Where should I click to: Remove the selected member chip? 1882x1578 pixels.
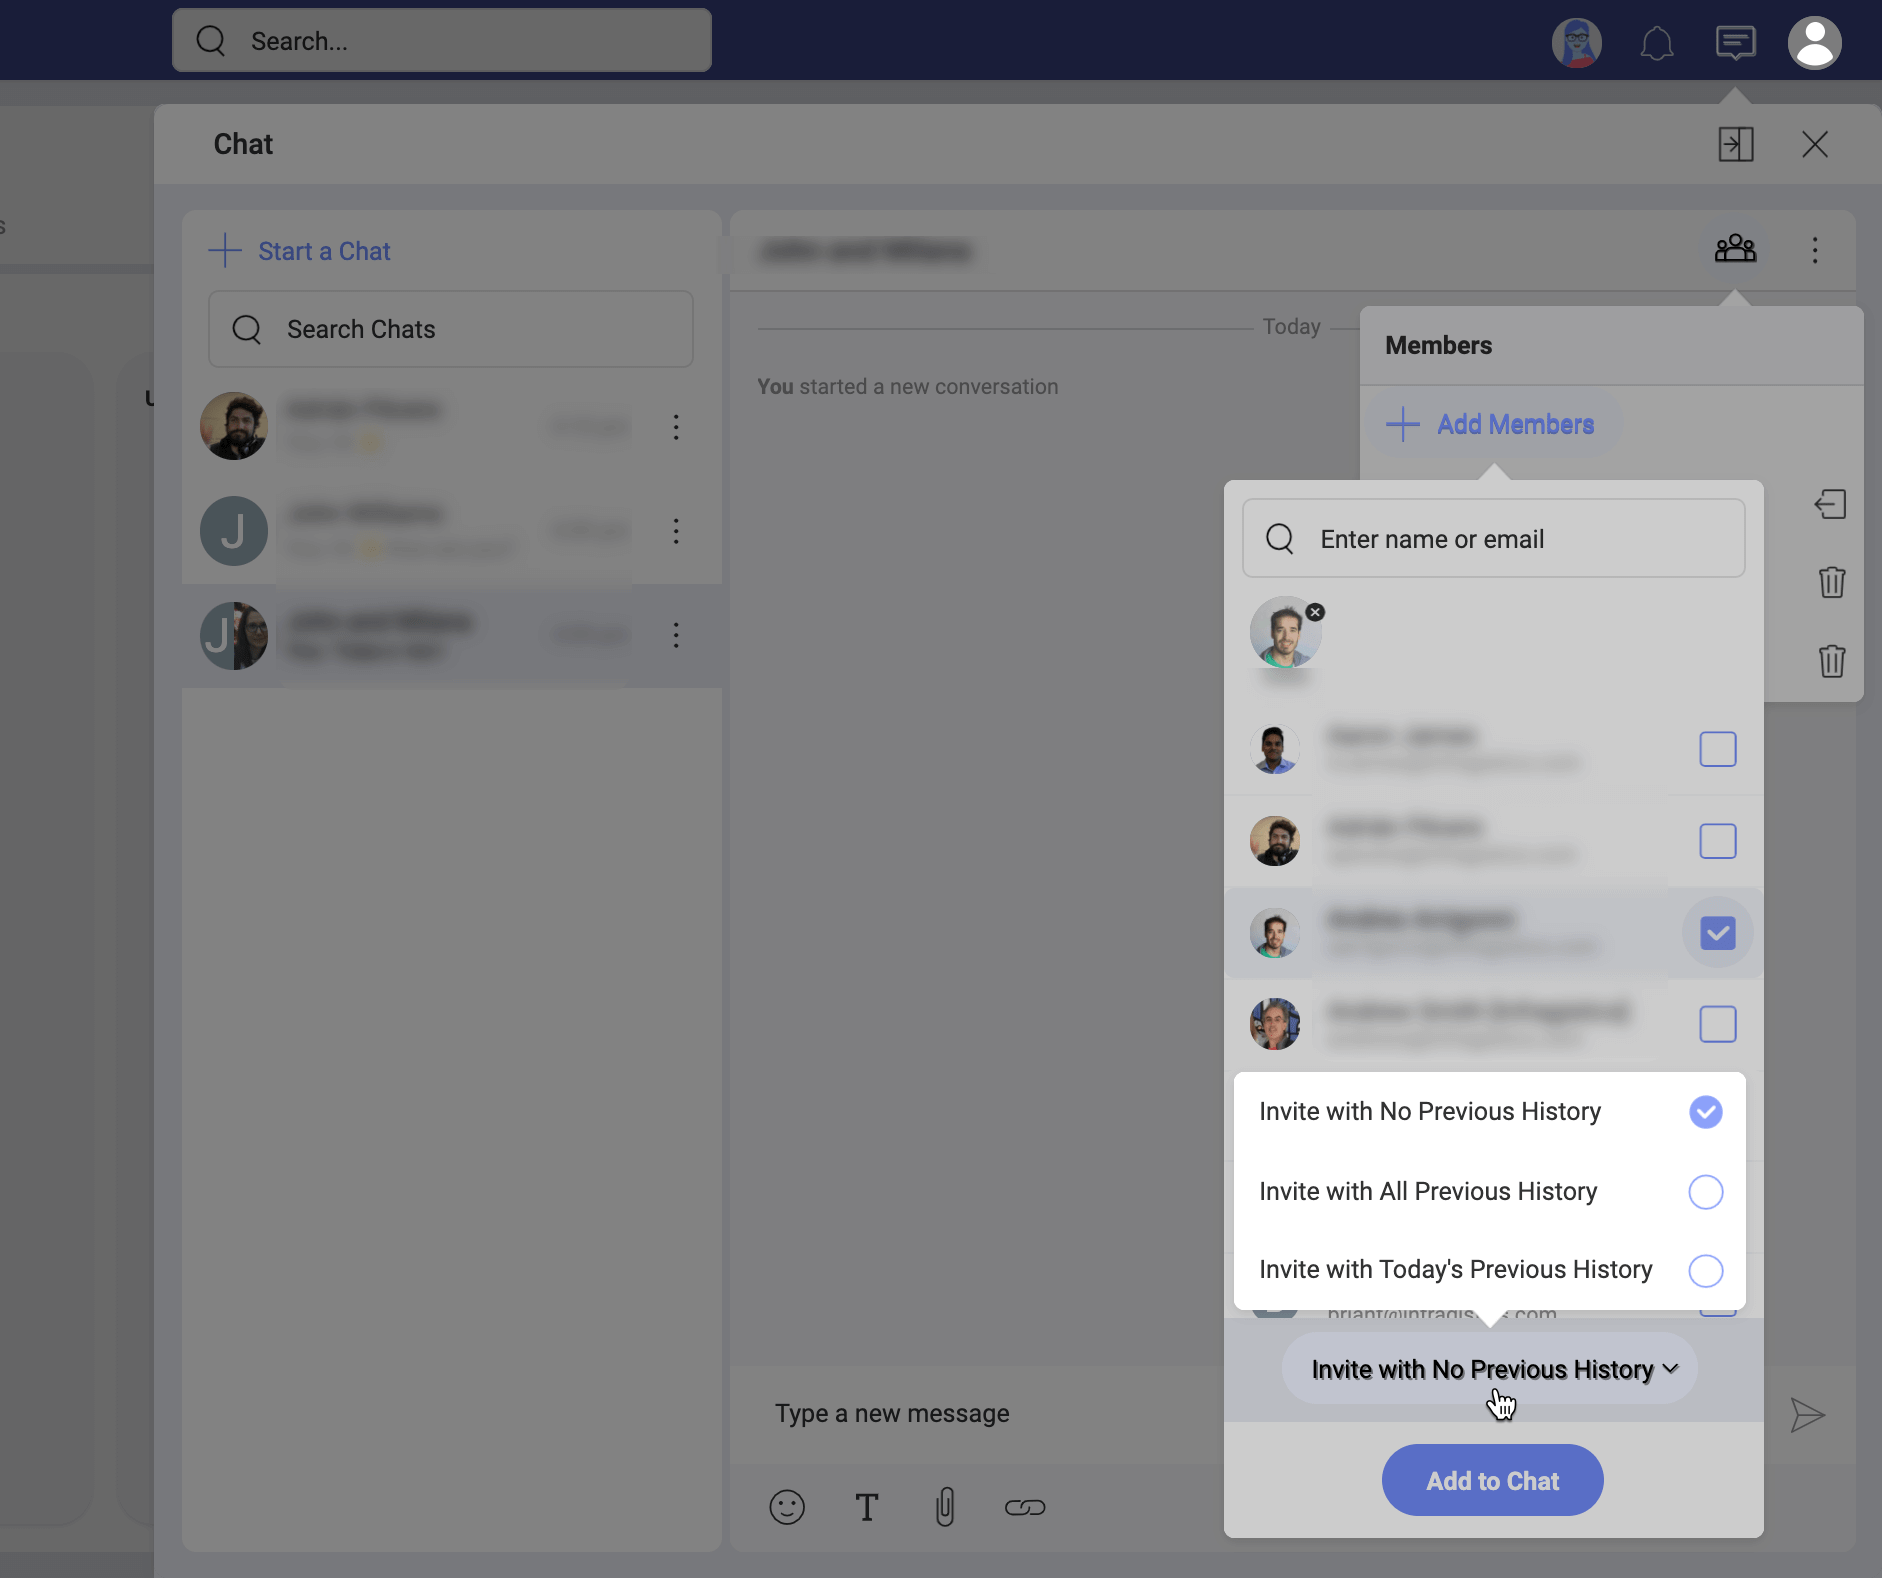(1314, 611)
